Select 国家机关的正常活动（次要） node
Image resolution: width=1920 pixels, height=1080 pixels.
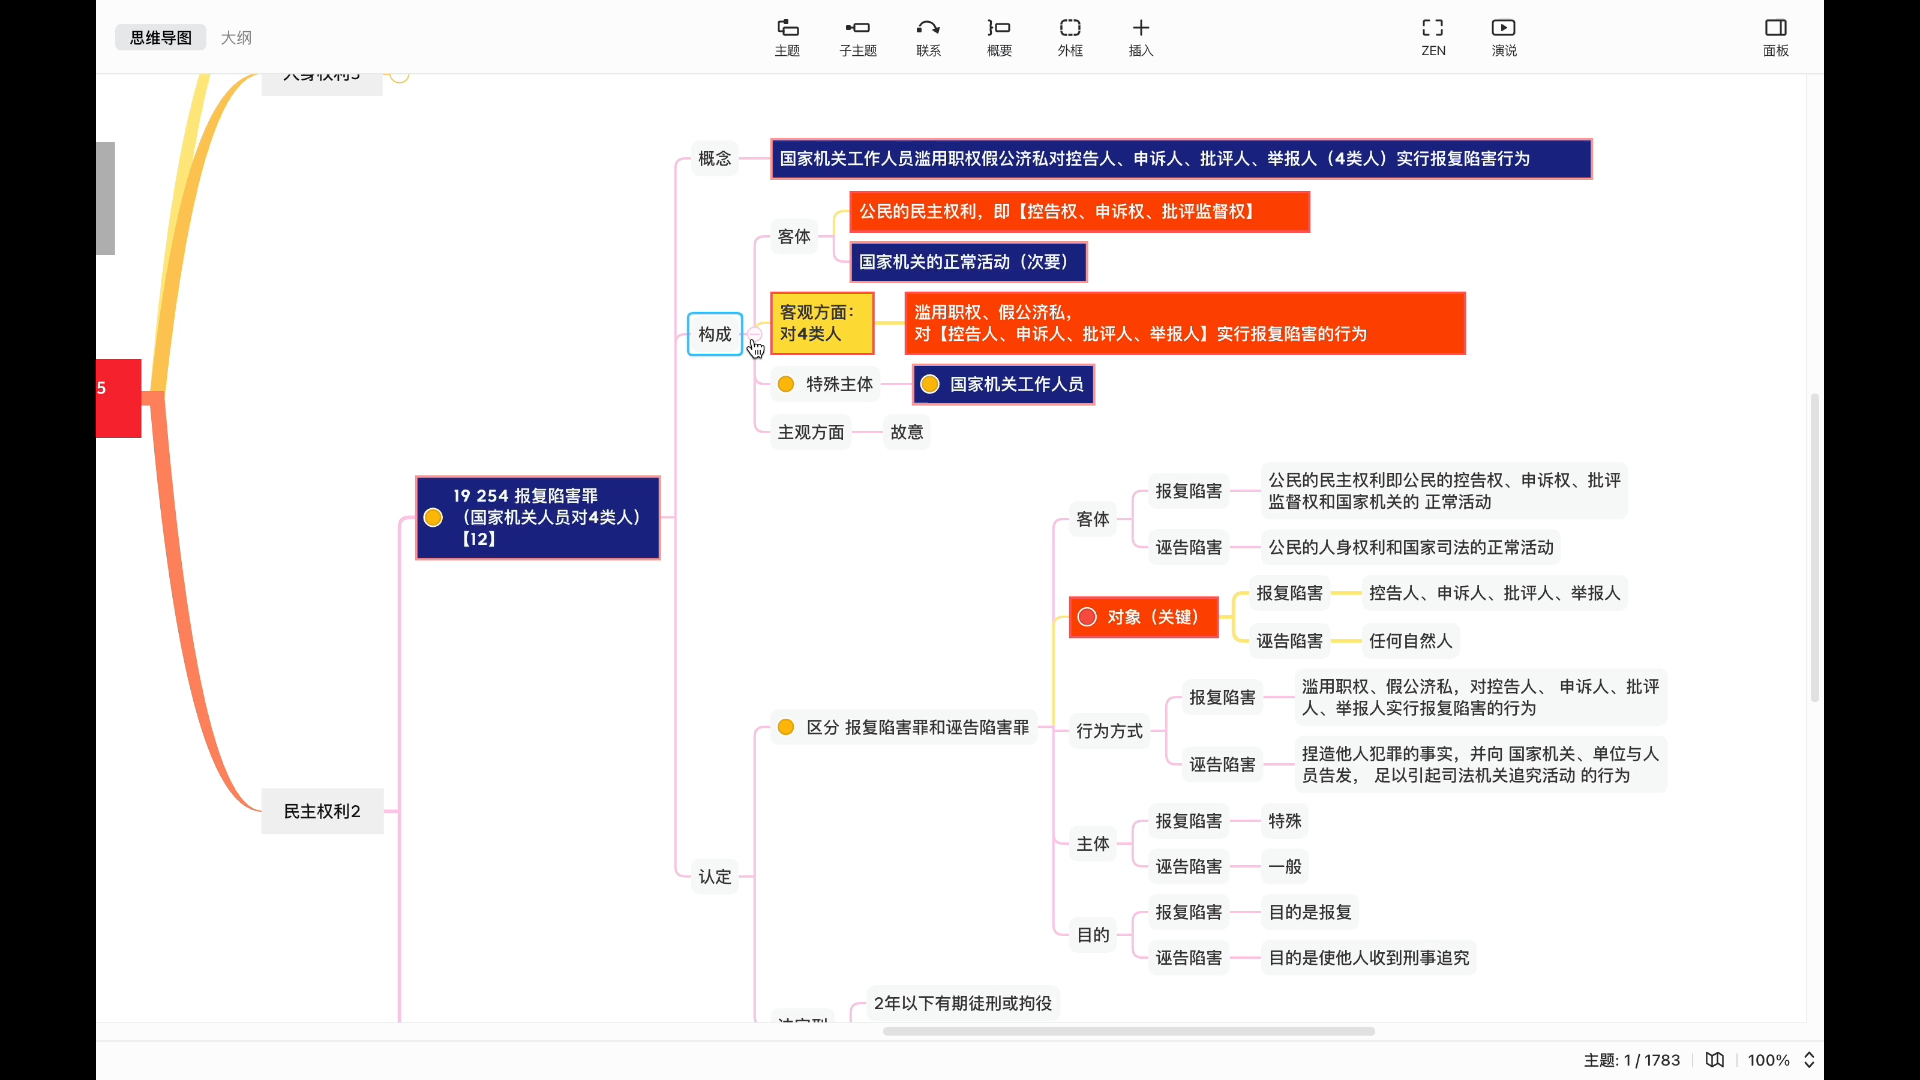coord(968,262)
